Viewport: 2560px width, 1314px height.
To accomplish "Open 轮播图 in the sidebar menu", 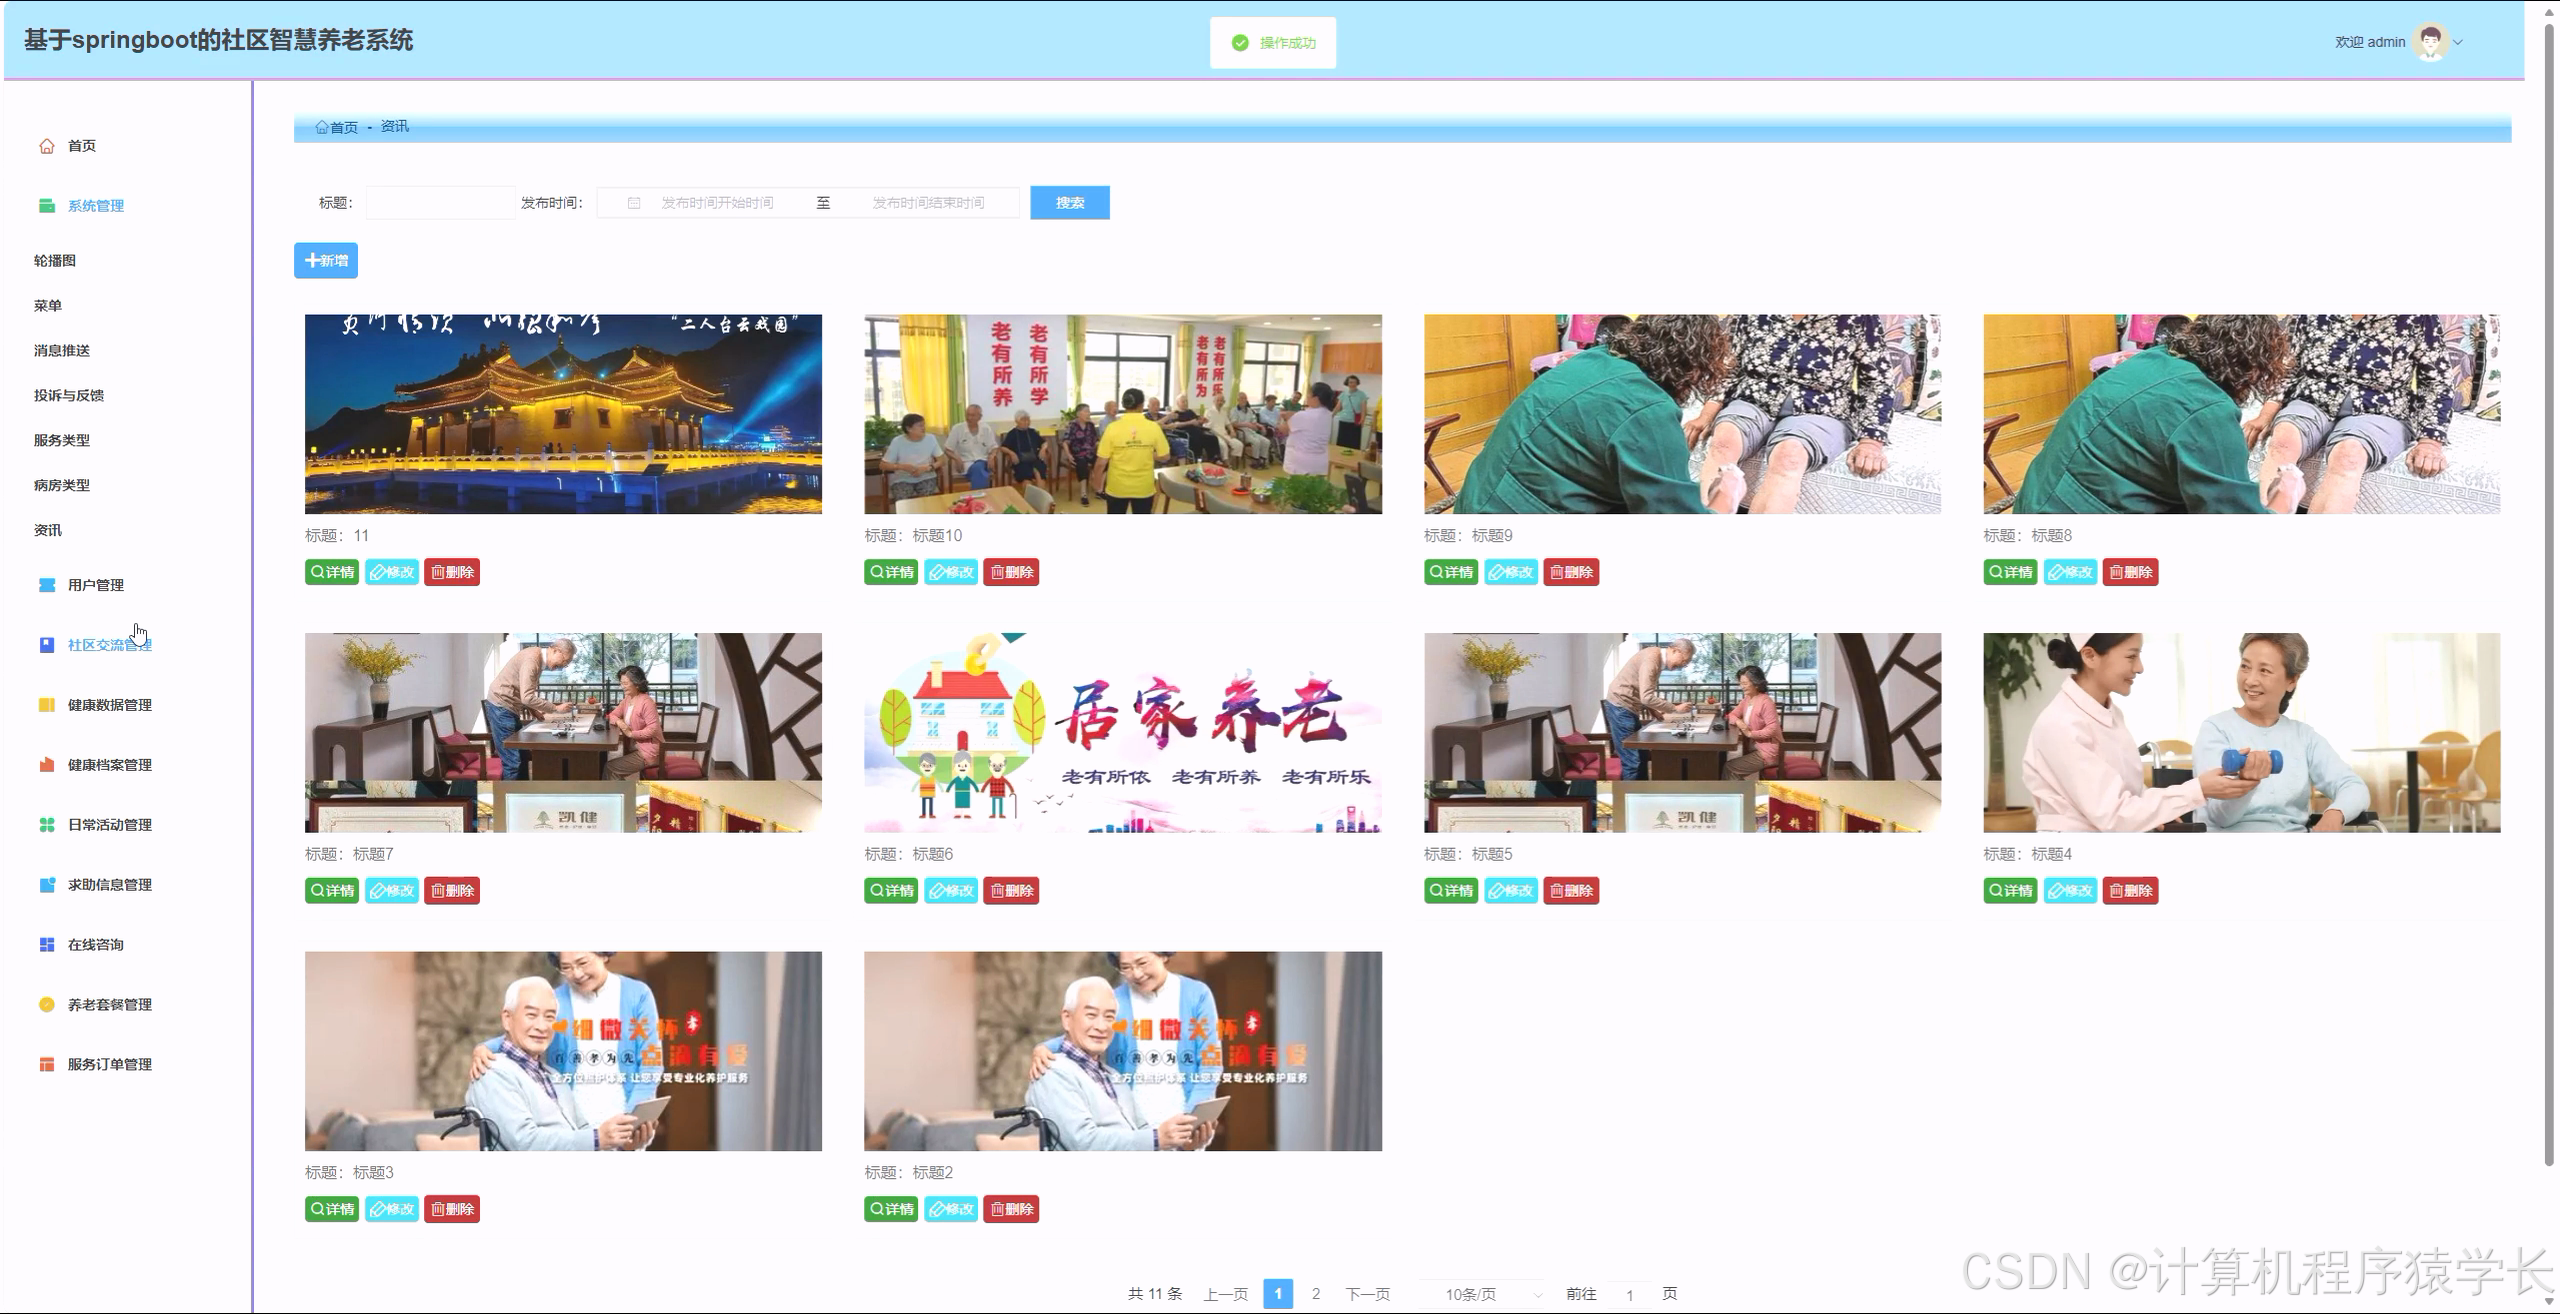I will point(55,261).
